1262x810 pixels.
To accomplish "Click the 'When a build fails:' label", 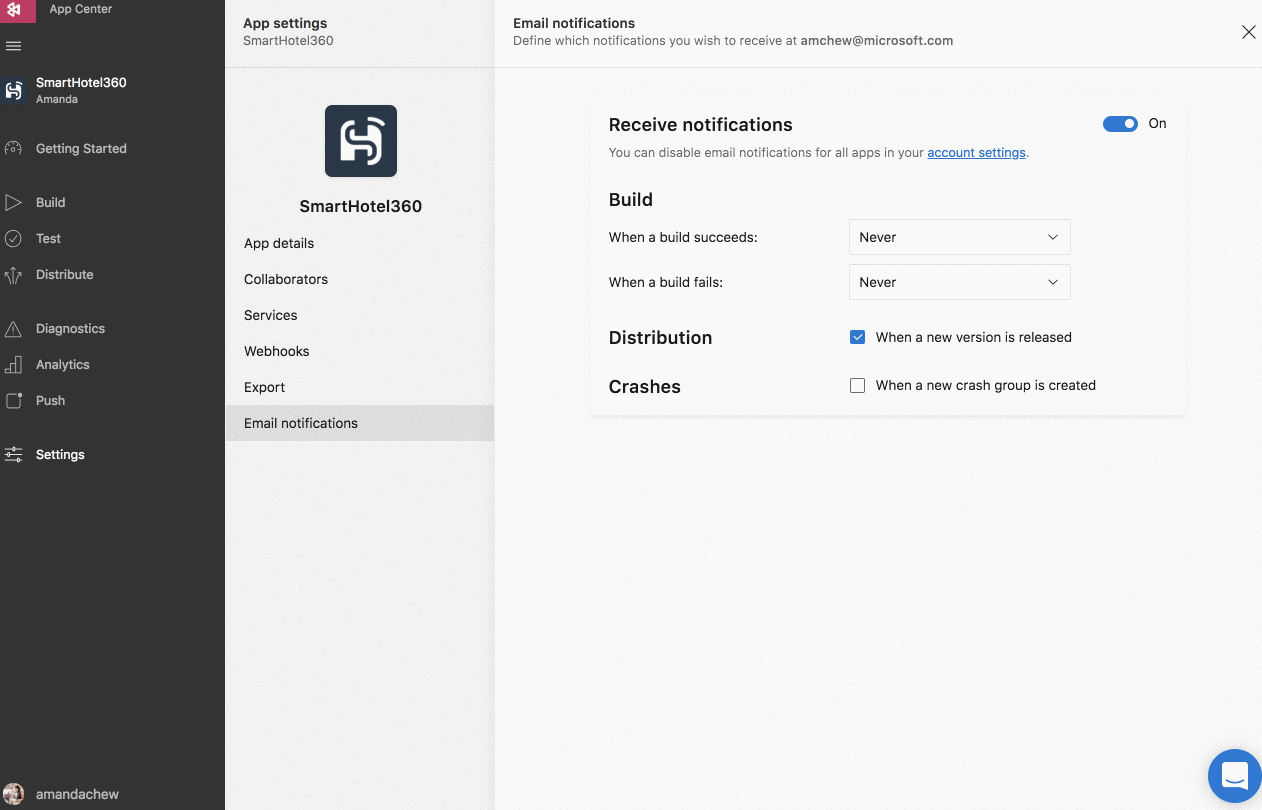I will 665,282.
